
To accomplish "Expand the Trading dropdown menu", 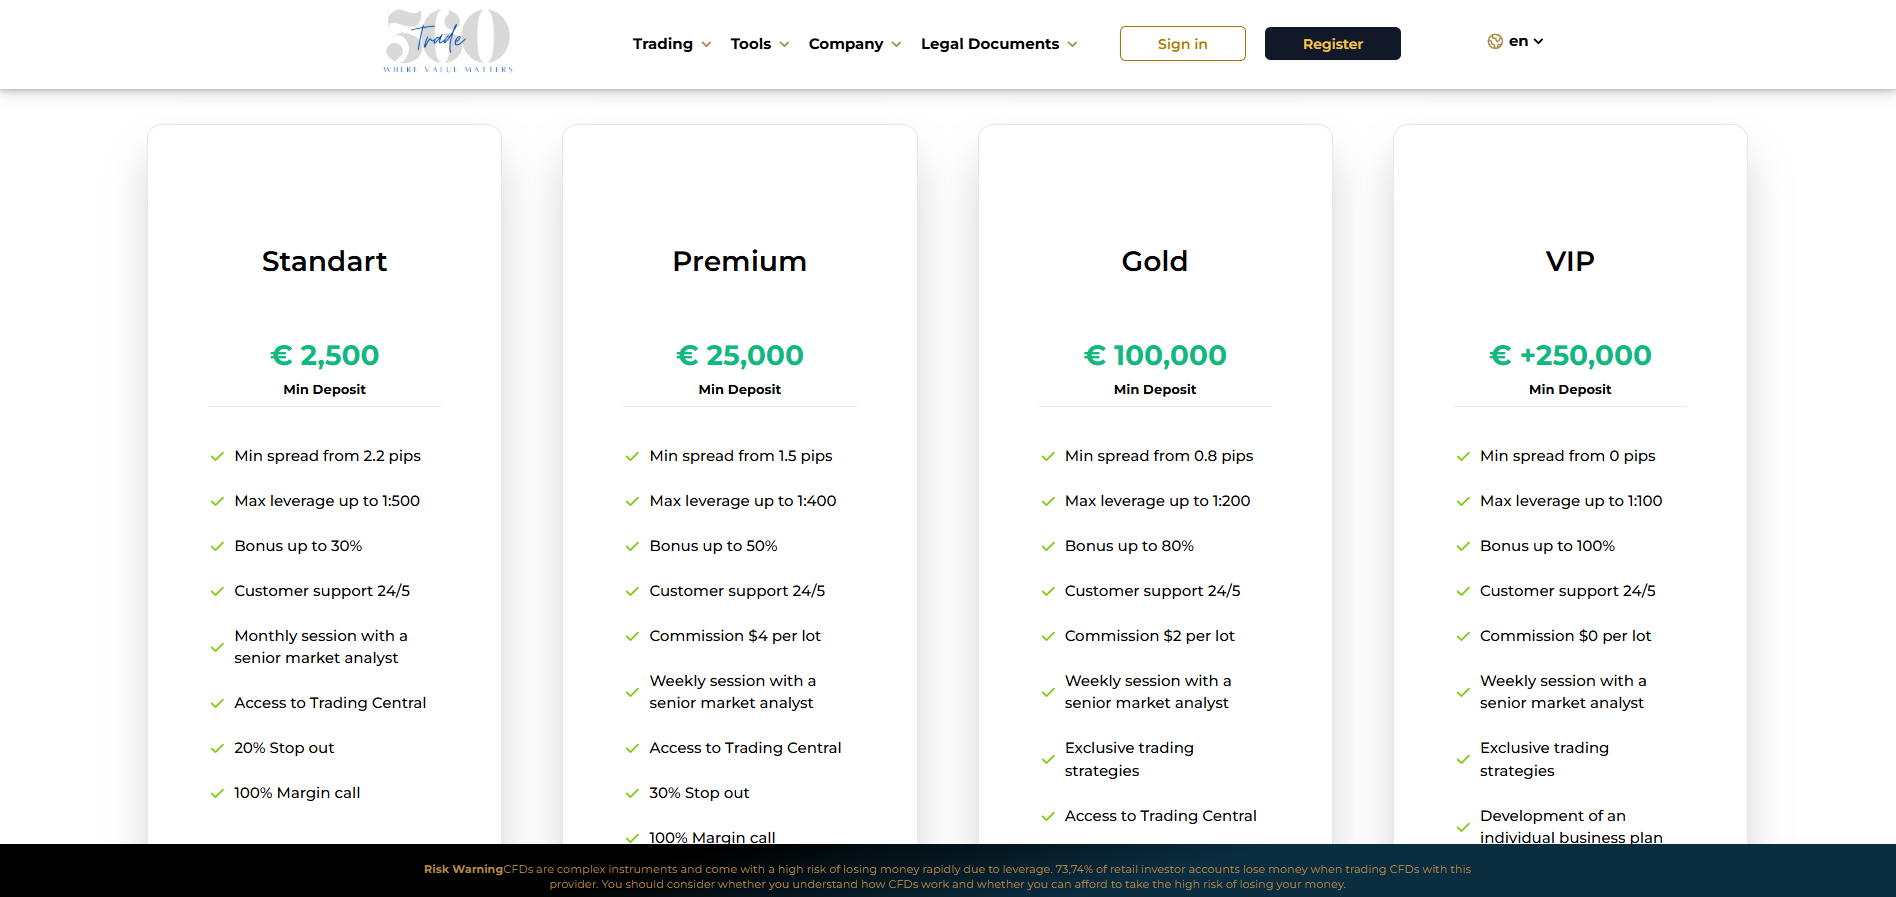I will [671, 44].
